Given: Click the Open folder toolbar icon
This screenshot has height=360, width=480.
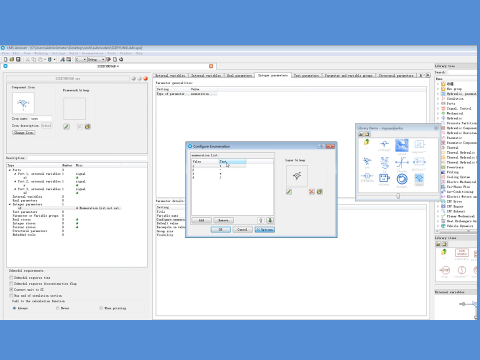Looking at the screenshot, I should [x=12, y=59].
